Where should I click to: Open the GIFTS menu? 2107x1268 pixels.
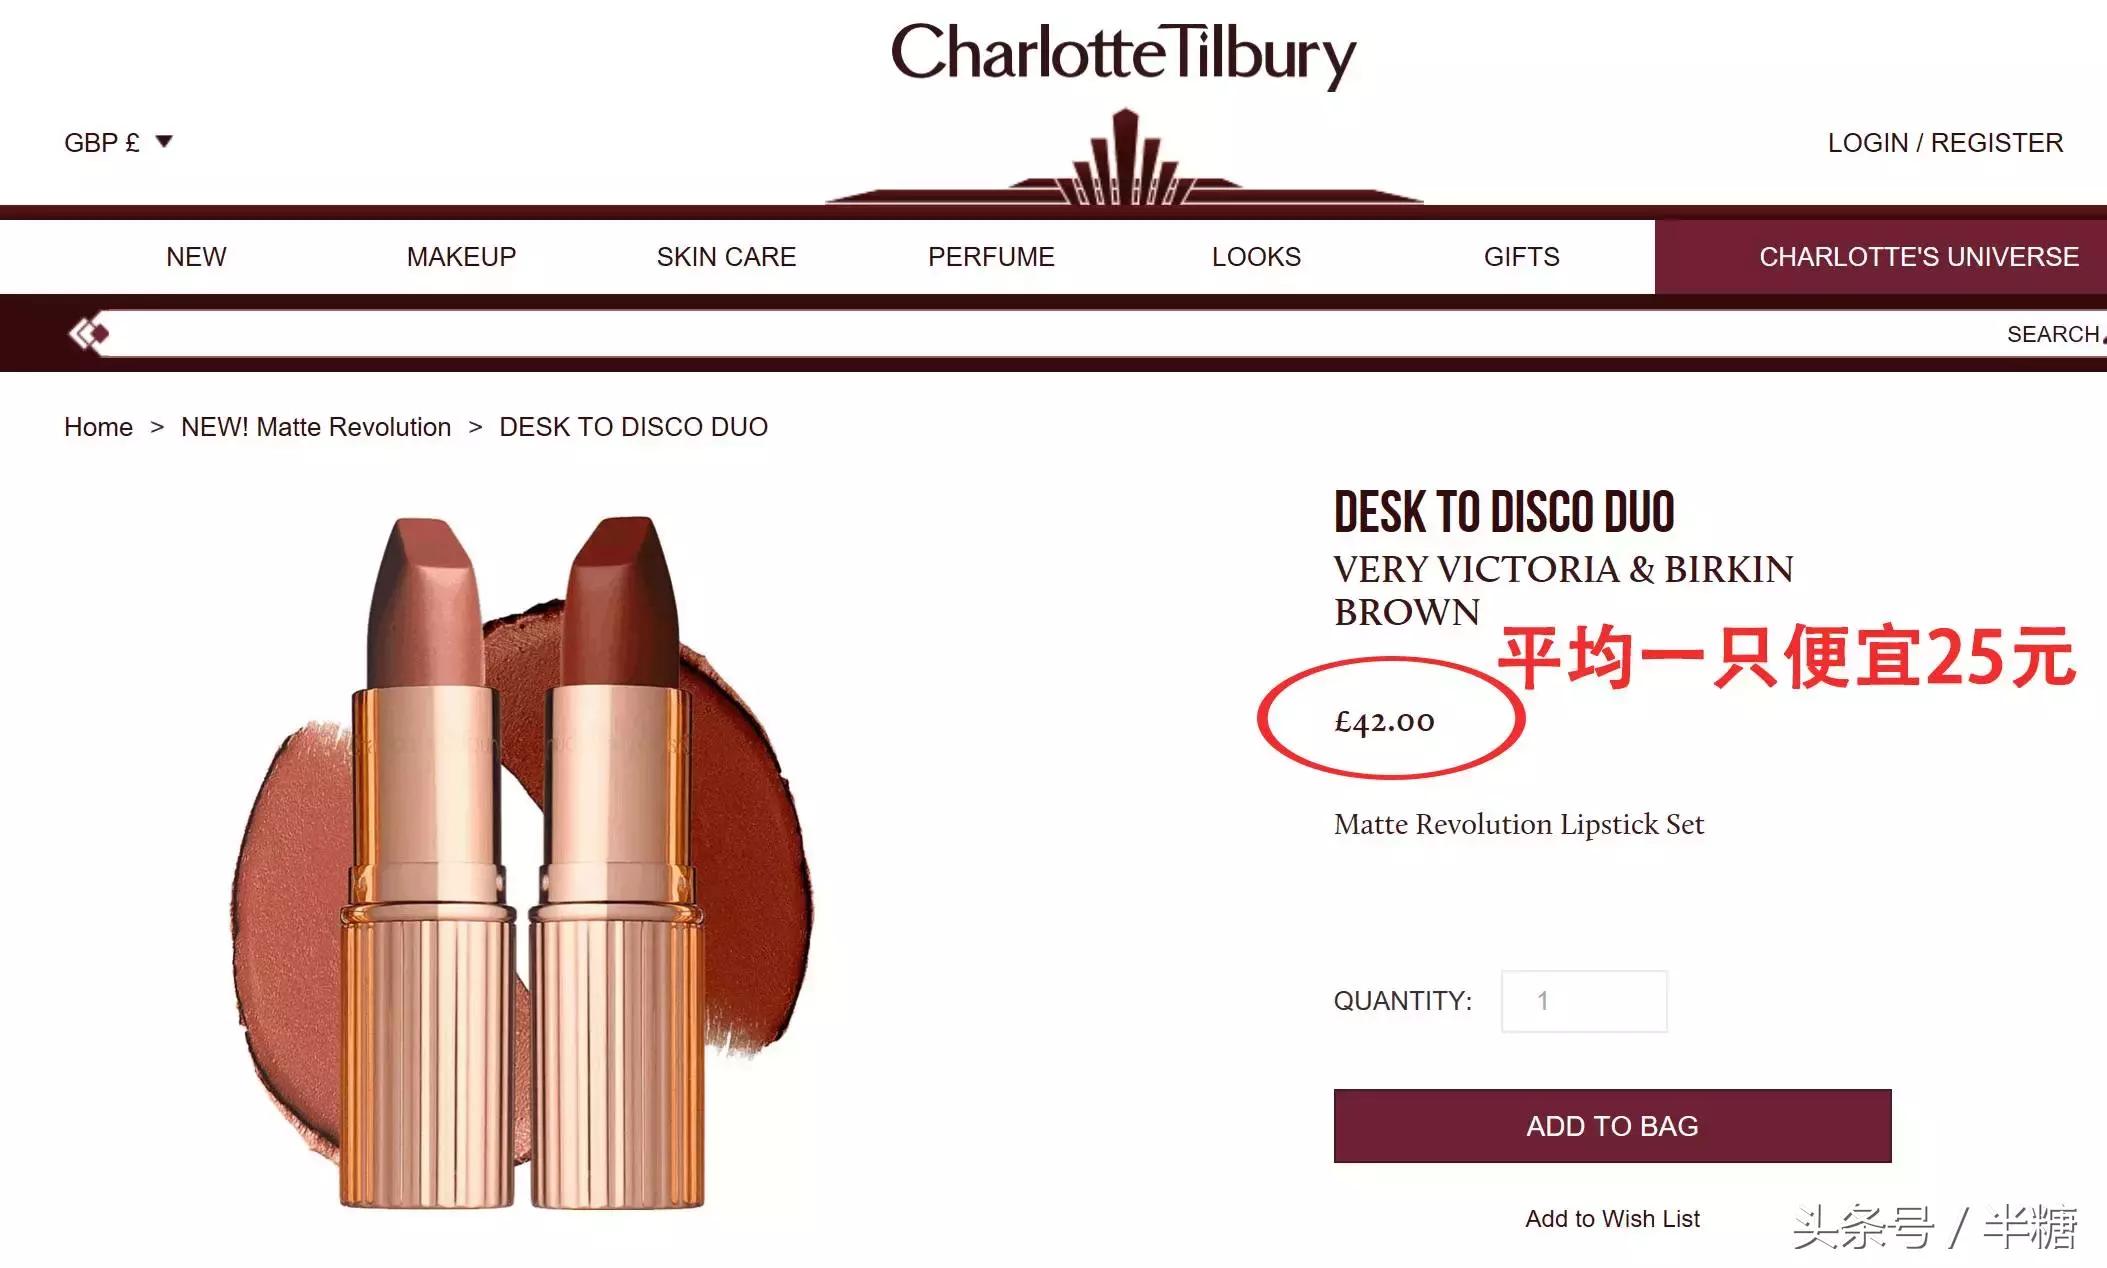tap(1521, 257)
